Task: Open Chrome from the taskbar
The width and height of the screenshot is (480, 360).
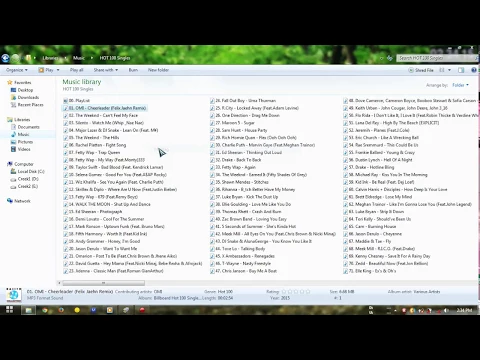Action: tap(45, 310)
